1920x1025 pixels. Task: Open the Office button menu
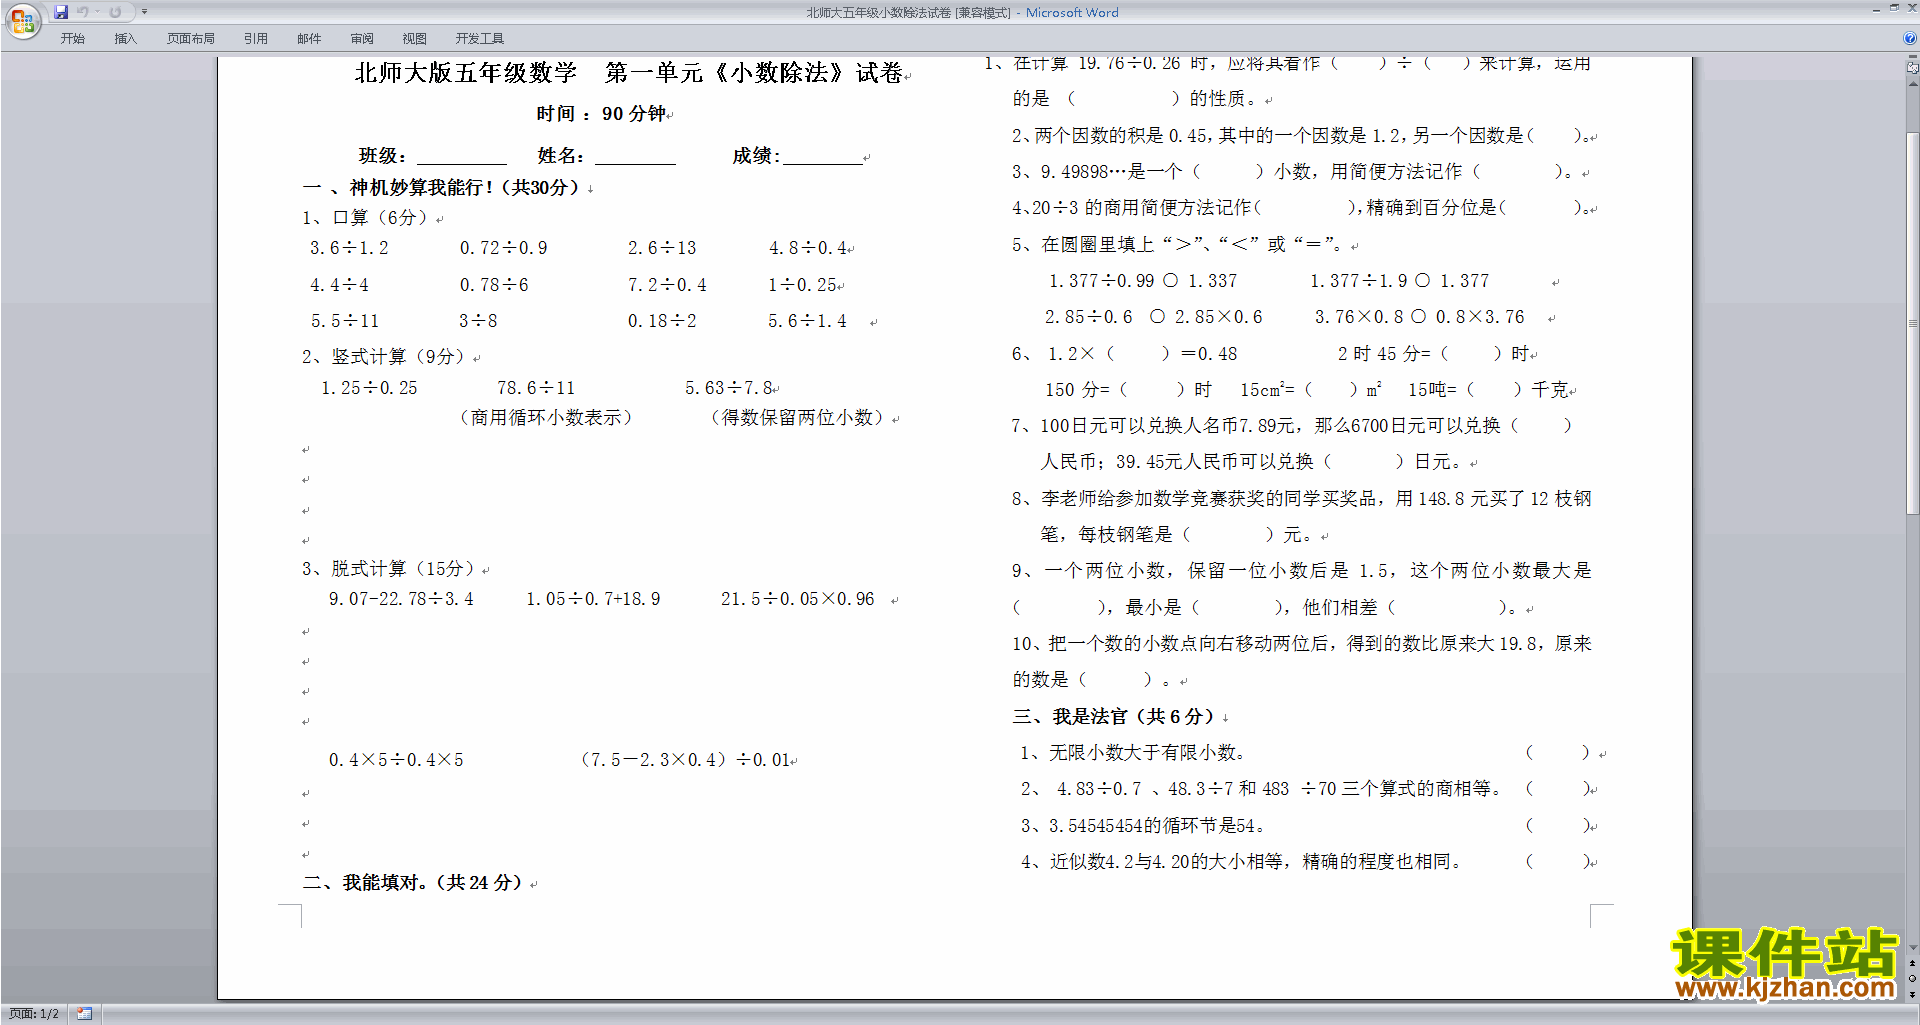(22, 20)
